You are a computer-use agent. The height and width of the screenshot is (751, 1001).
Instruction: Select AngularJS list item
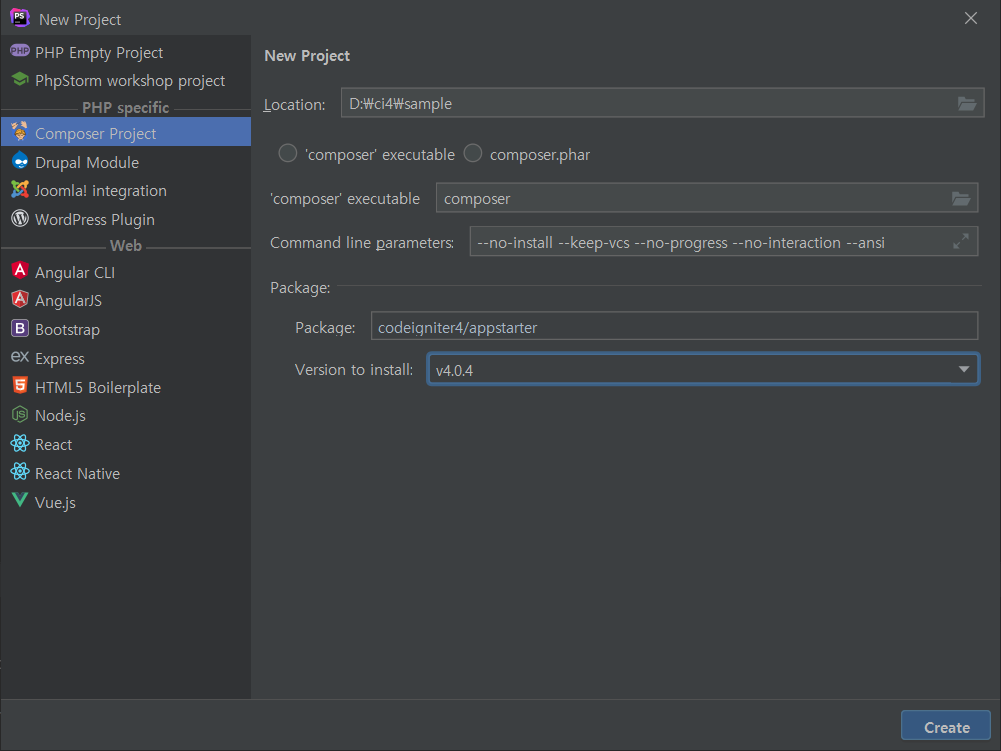point(126,300)
